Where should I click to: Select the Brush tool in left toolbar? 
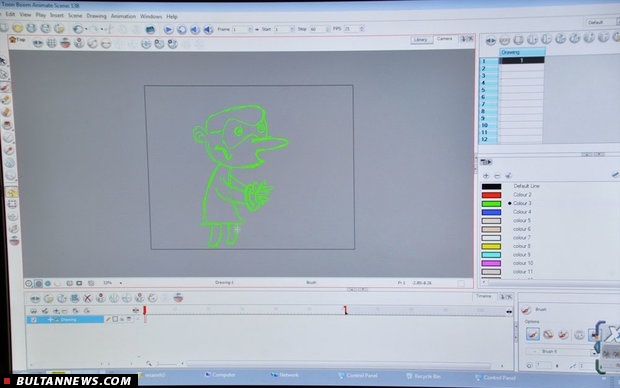coord(5,87)
